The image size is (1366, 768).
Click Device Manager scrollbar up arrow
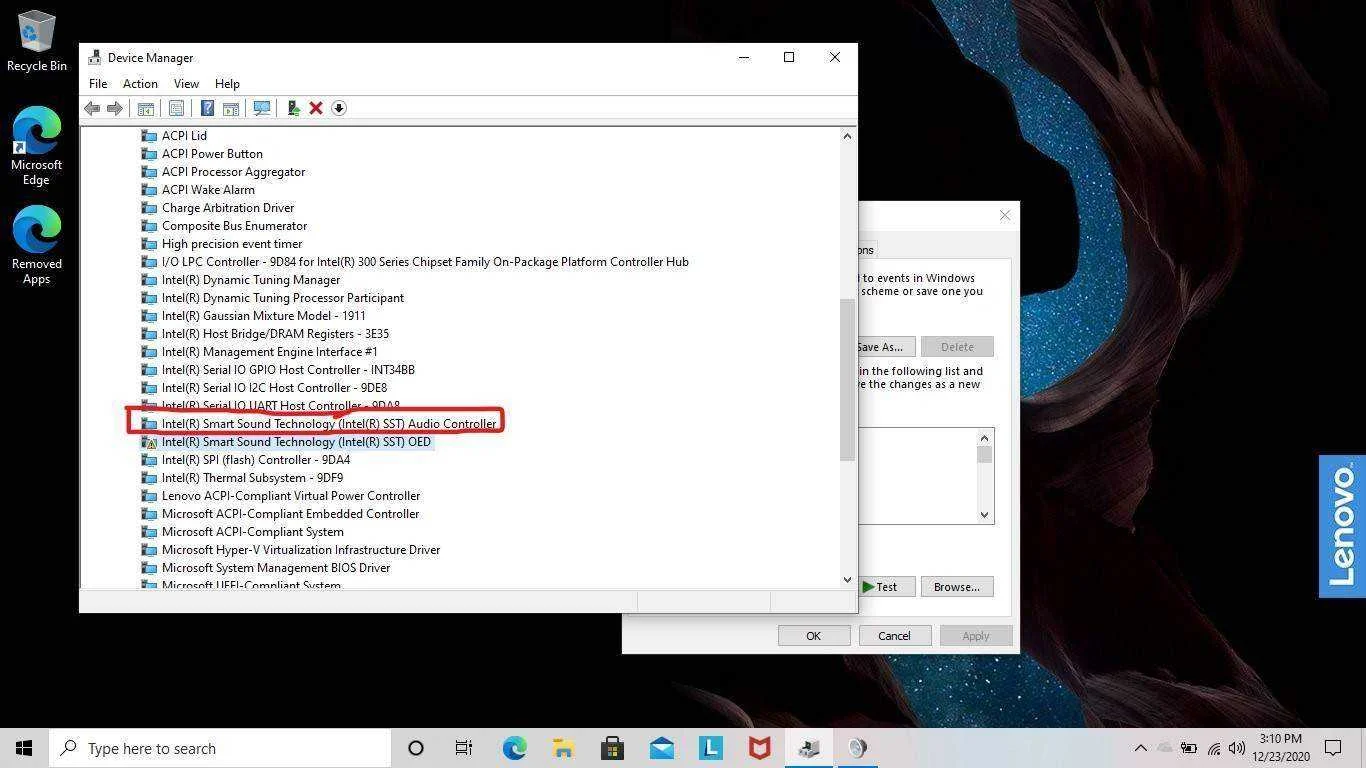(847, 136)
